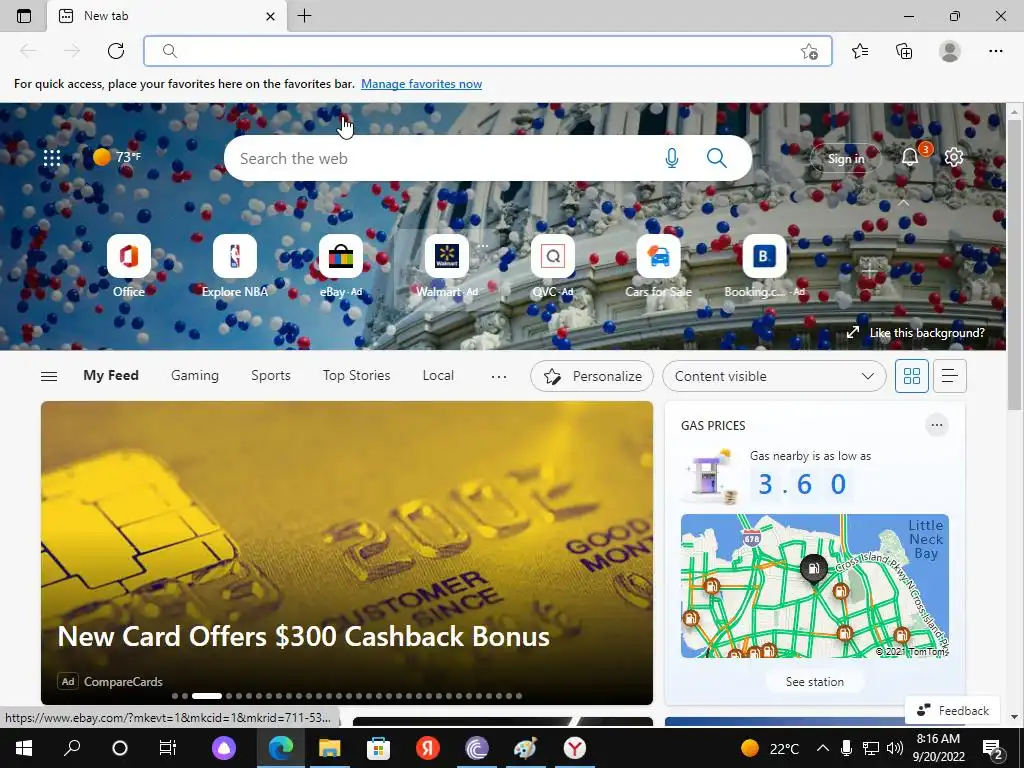Click the 3.60 gas price value
Screen dimensions: 1024x768
tap(802, 485)
